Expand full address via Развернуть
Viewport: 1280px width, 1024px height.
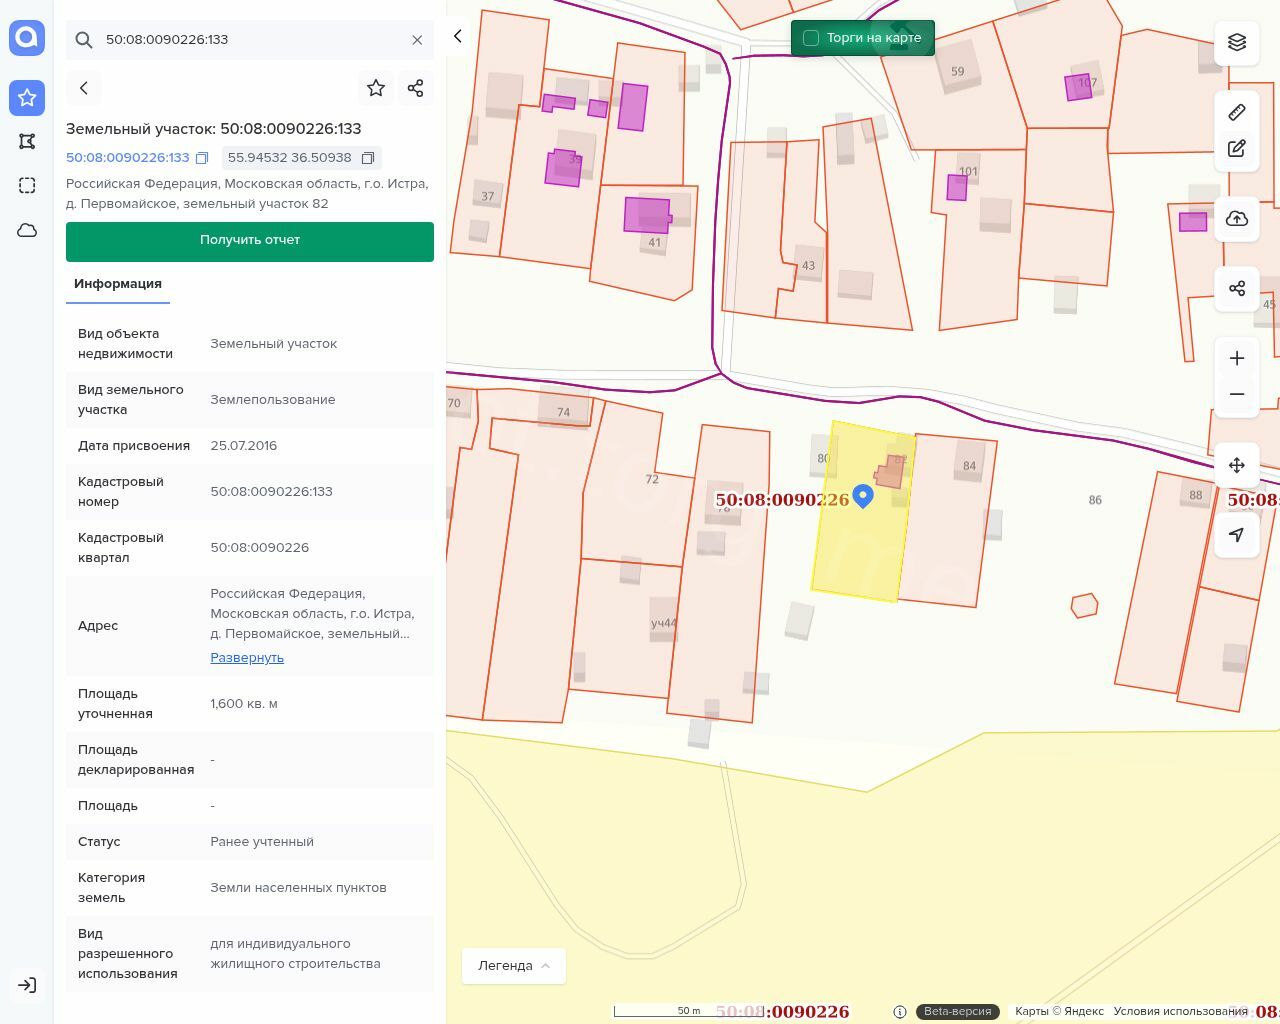click(247, 658)
